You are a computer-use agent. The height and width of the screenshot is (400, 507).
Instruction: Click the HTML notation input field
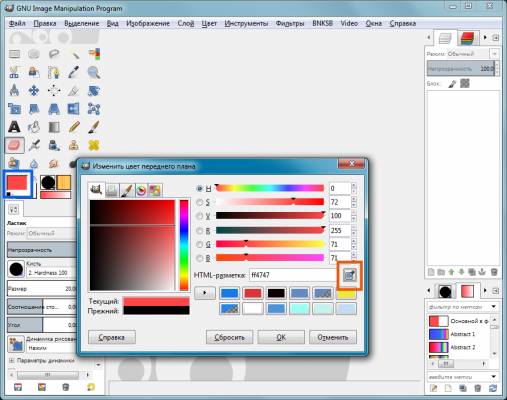[x=294, y=275]
